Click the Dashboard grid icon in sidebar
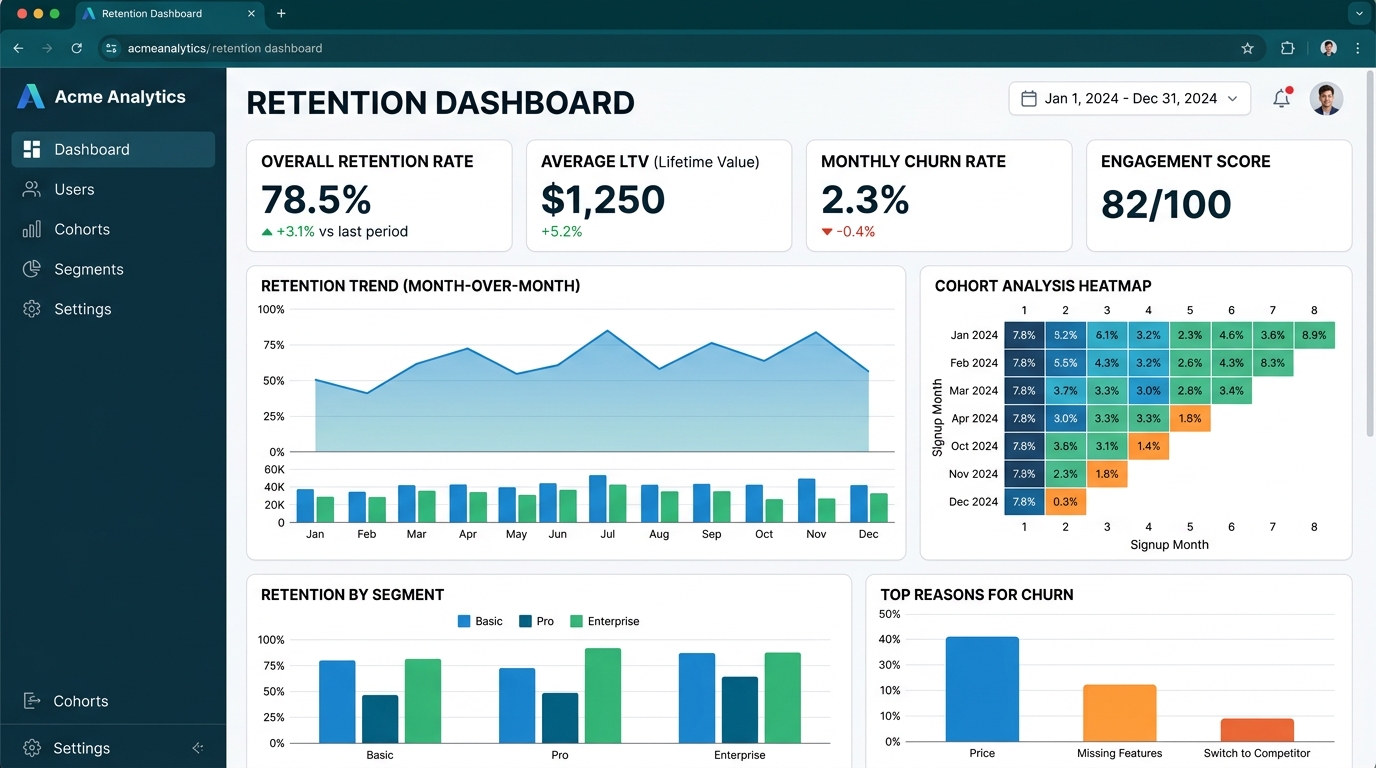The width and height of the screenshot is (1376, 768). [32, 149]
